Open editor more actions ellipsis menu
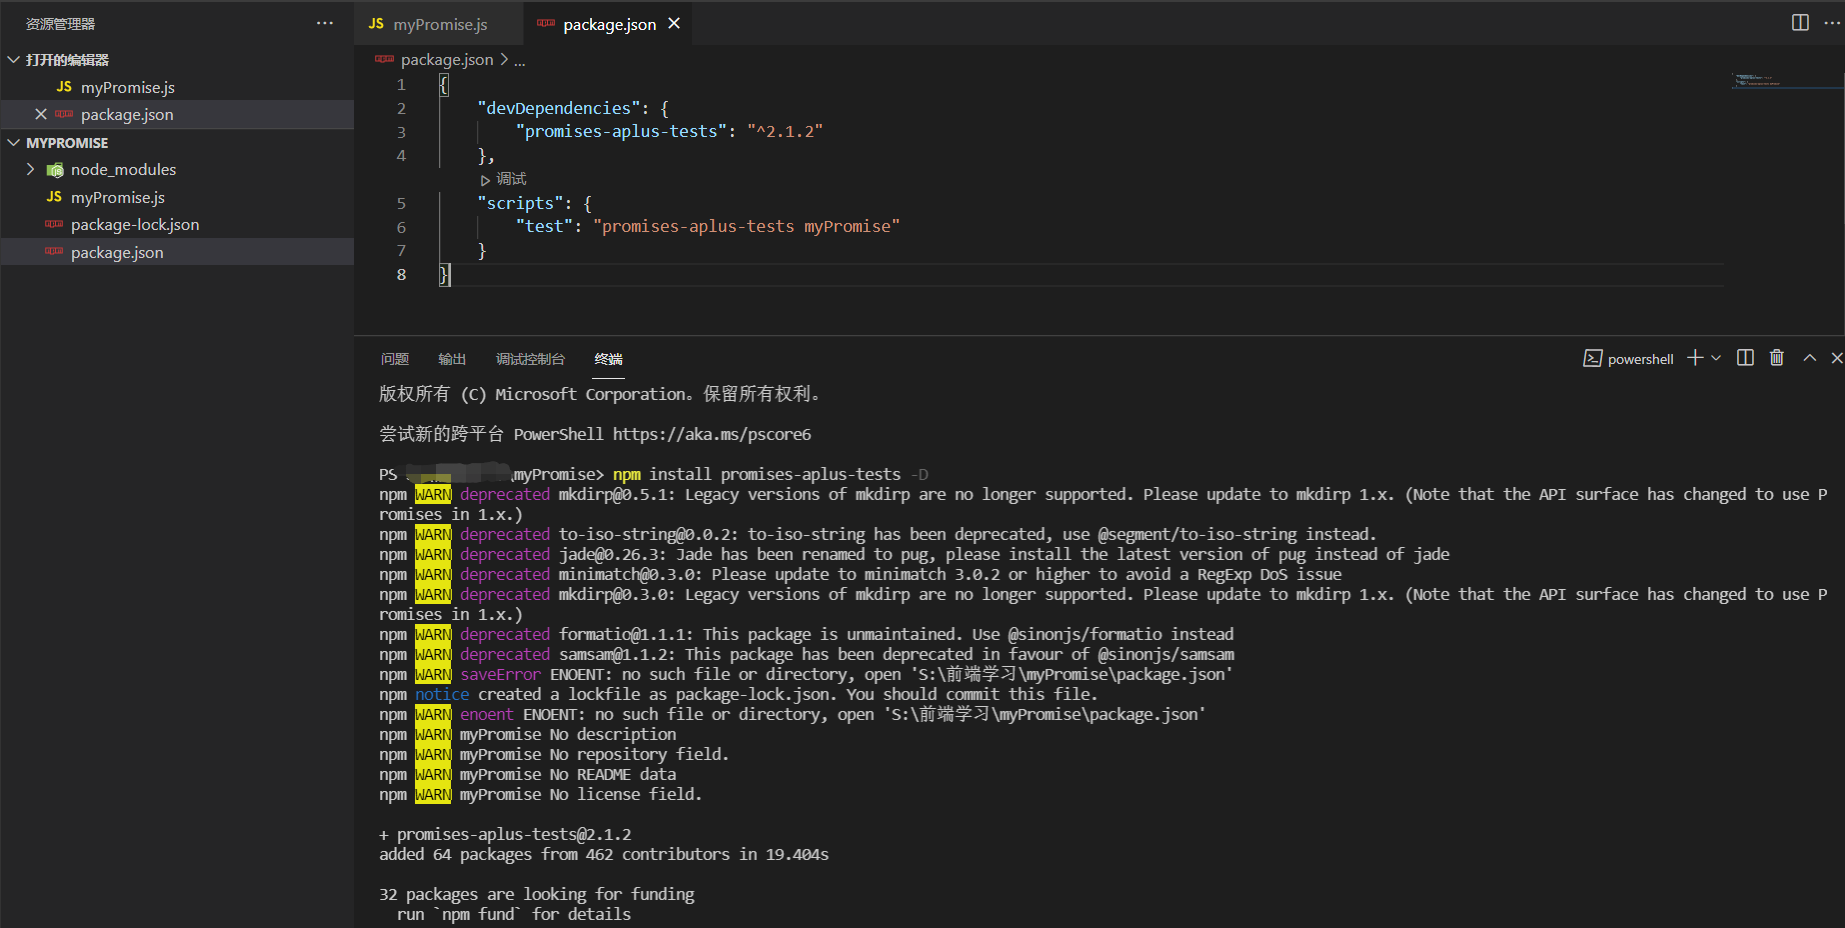The image size is (1845, 928). tap(1832, 23)
